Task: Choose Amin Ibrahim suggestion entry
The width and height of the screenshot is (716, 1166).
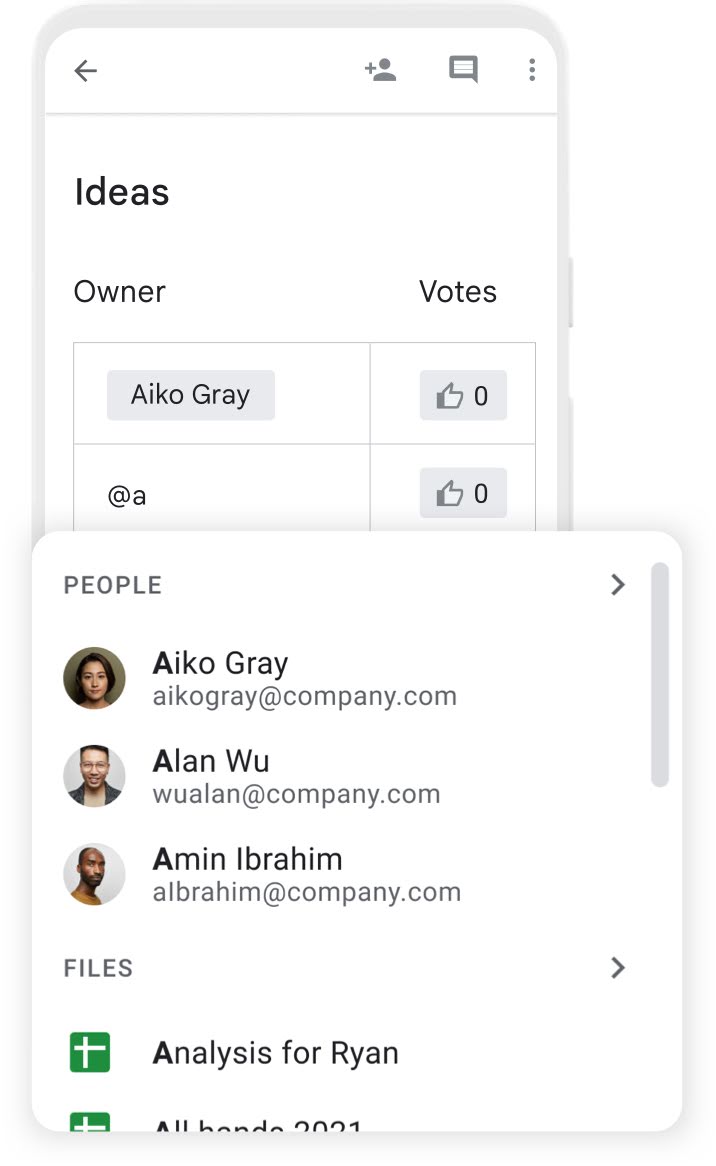Action: 306,874
